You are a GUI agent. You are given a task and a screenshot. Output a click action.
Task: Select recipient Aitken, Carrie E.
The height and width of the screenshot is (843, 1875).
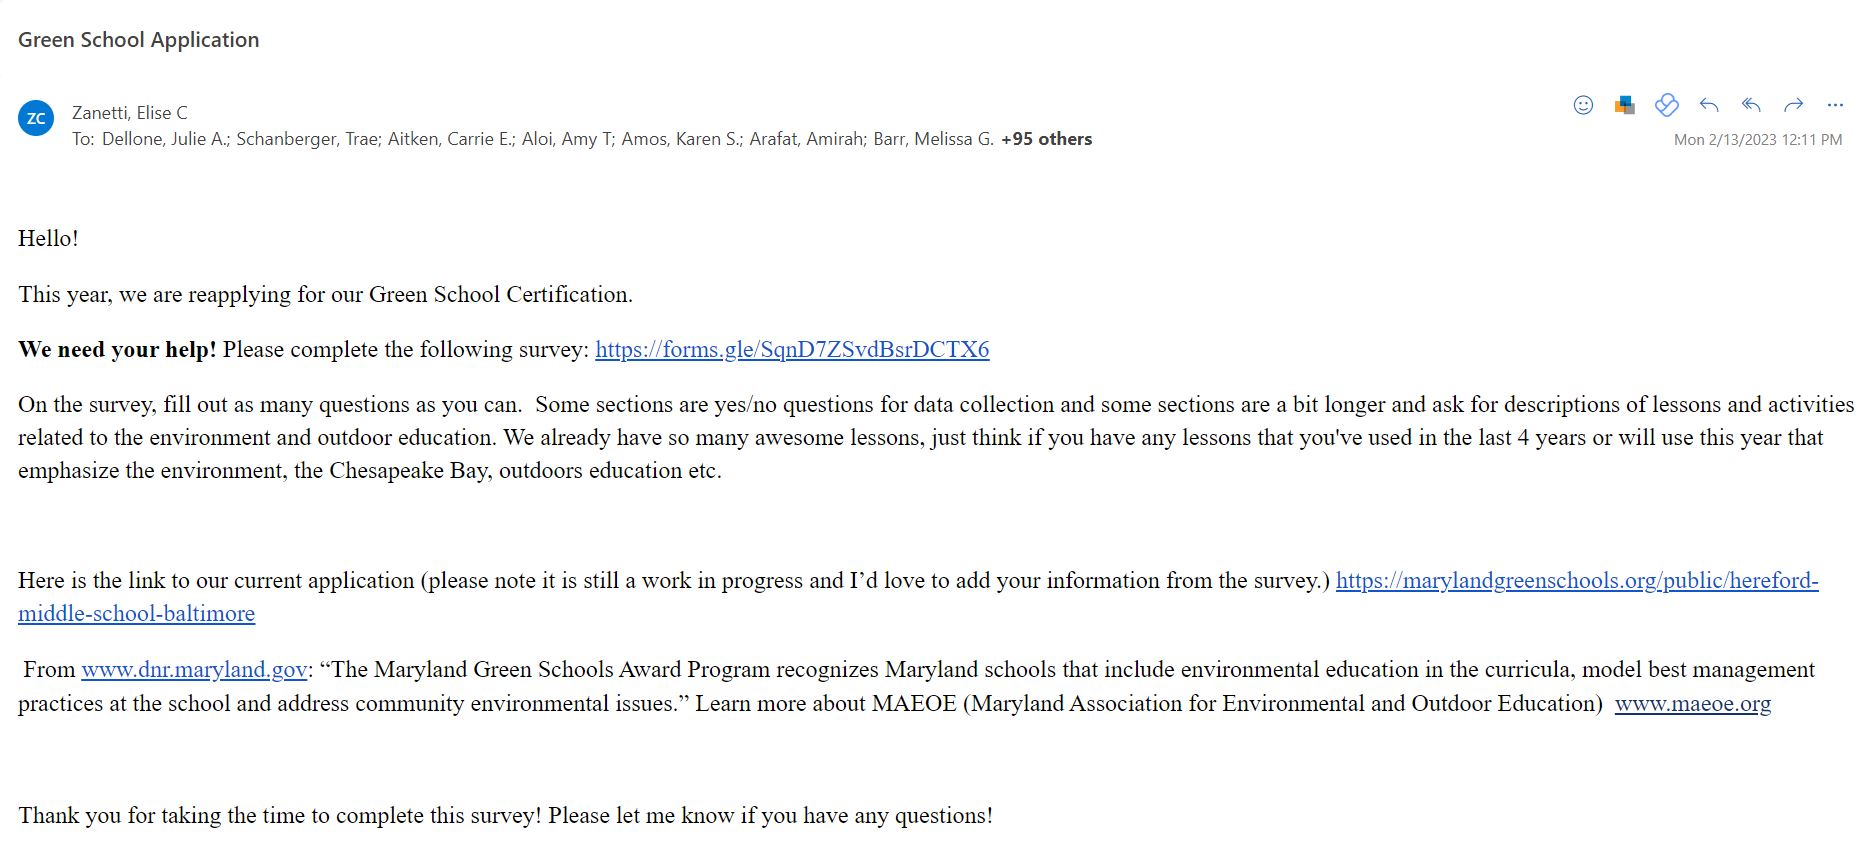[x=450, y=139]
